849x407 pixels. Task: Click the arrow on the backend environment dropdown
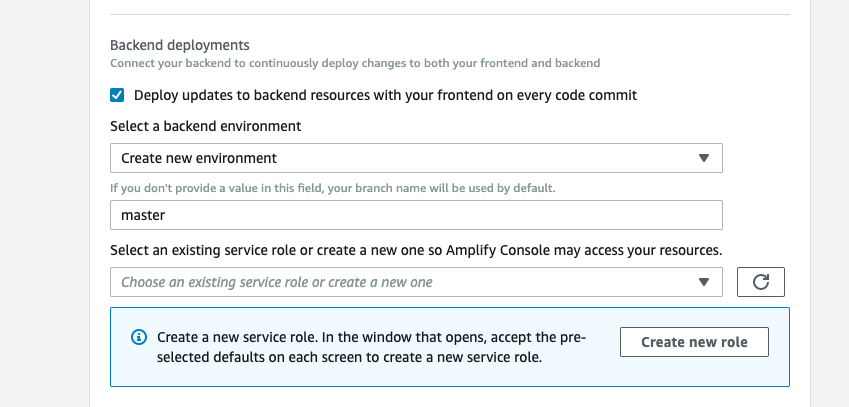[x=703, y=158]
